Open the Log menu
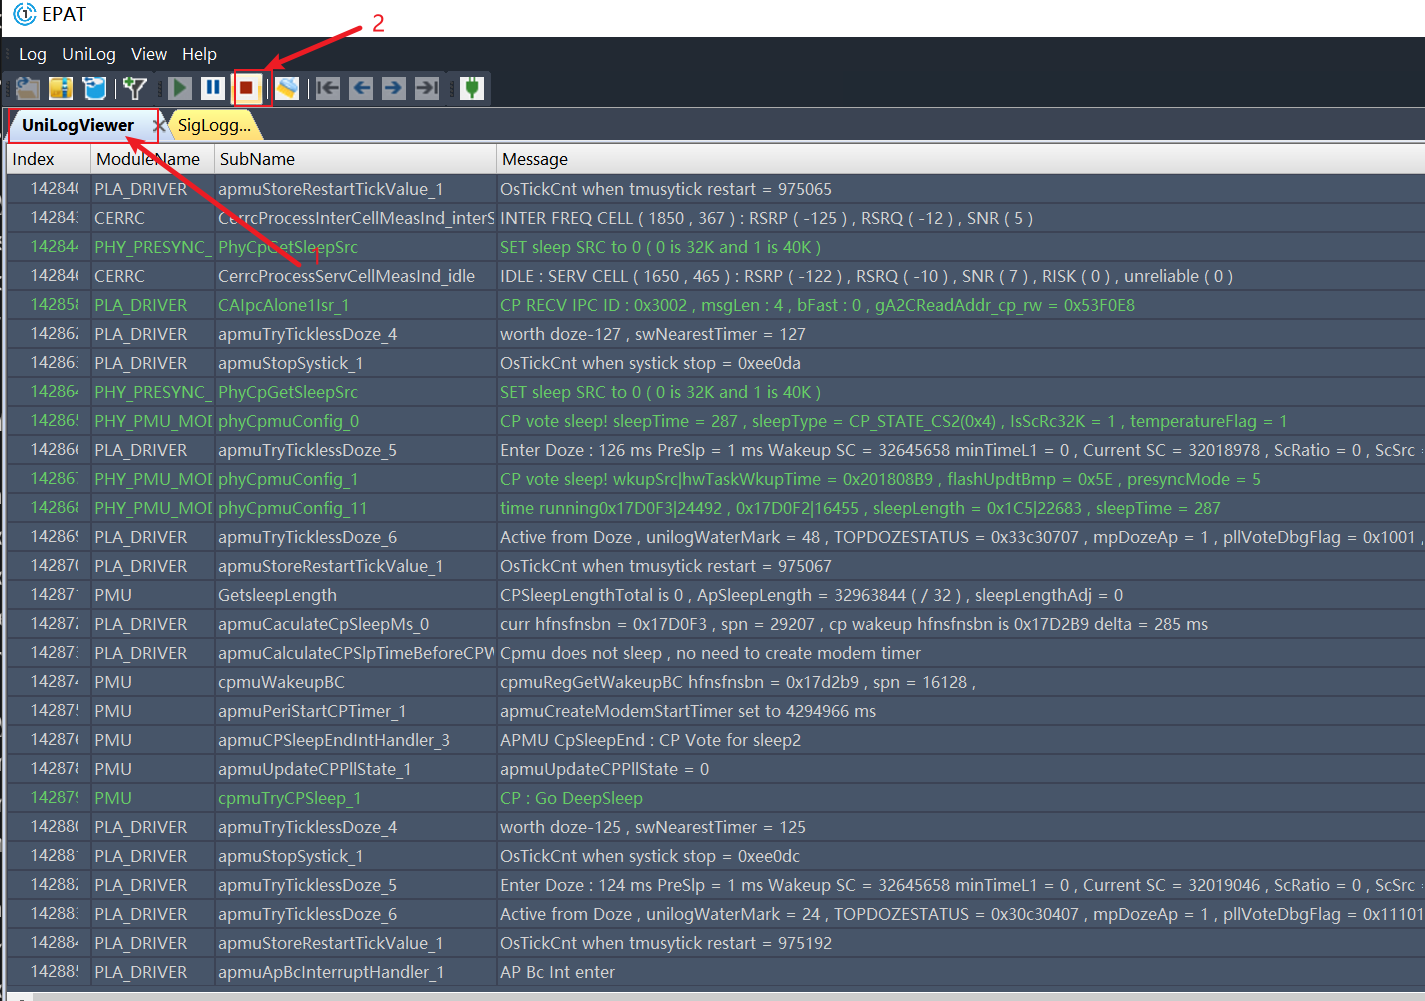This screenshot has height=1001, width=1425. (x=33, y=54)
